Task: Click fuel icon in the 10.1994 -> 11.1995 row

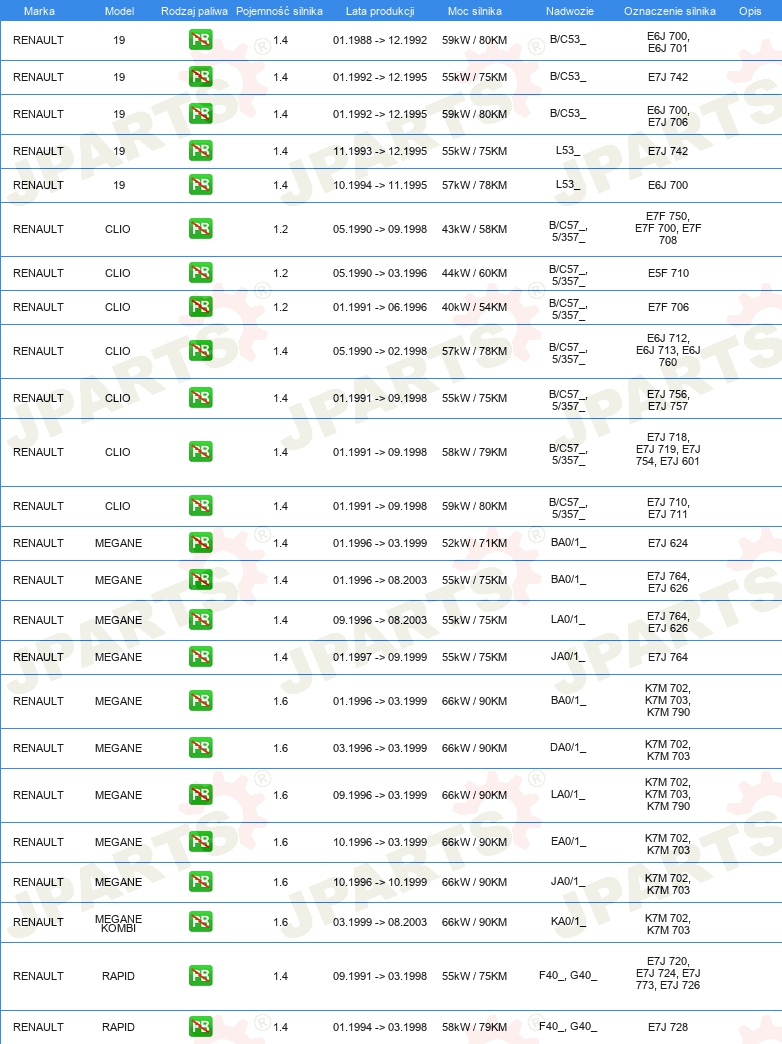Action: tap(200, 184)
